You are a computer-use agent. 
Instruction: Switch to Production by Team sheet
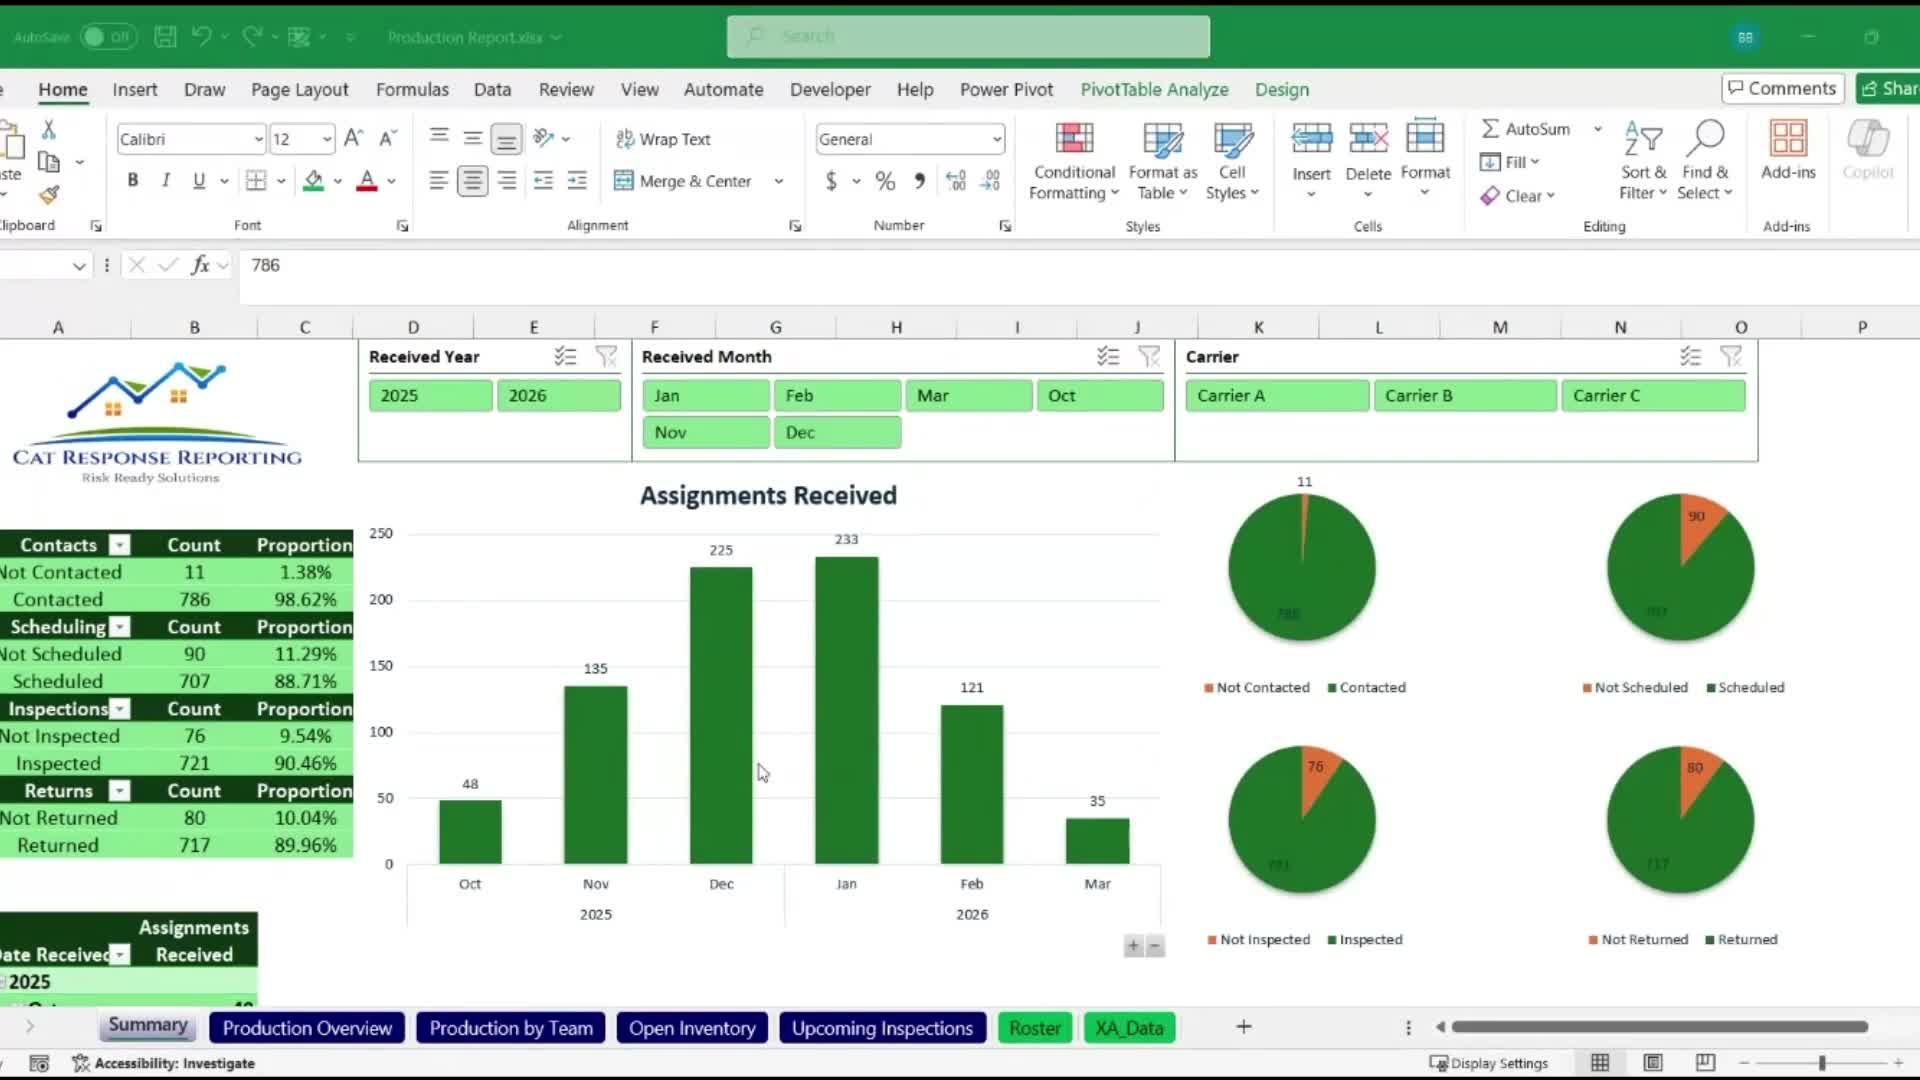coord(510,1028)
